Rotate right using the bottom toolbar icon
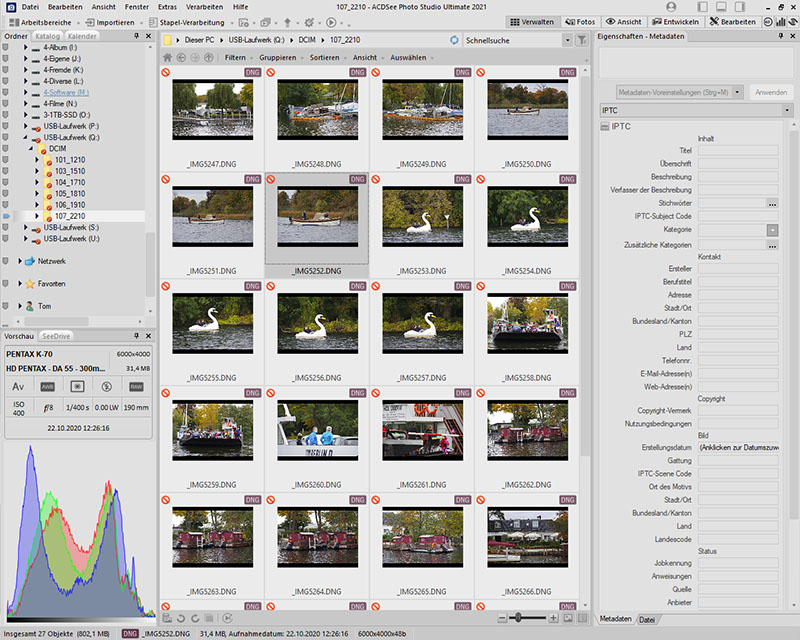The height and width of the screenshot is (640, 800). (x=196, y=619)
